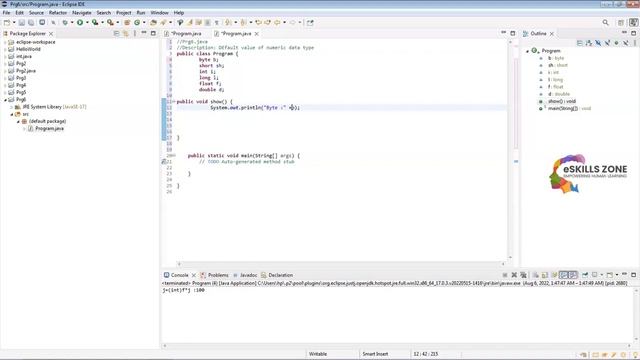
Task: Open Package Explorer View Menu dots
Action: coord(135,33)
